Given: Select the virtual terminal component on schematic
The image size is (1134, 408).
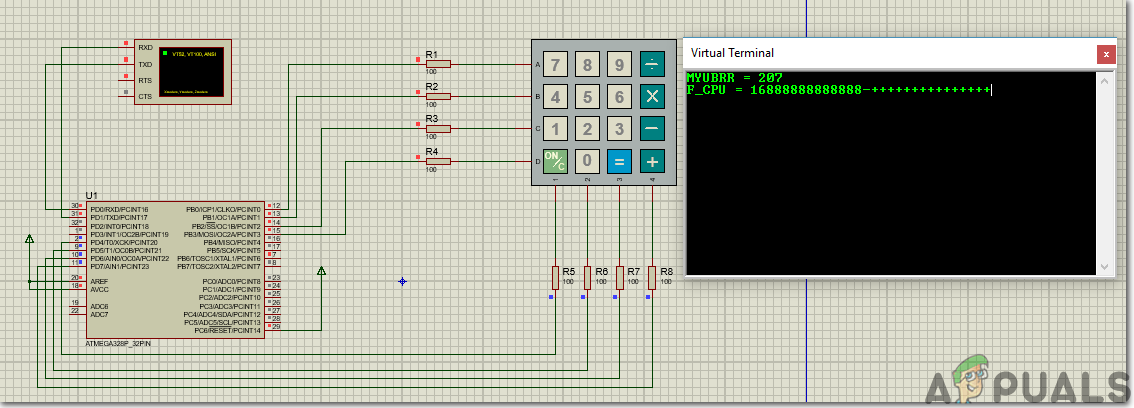Looking at the screenshot, I should [181, 72].
